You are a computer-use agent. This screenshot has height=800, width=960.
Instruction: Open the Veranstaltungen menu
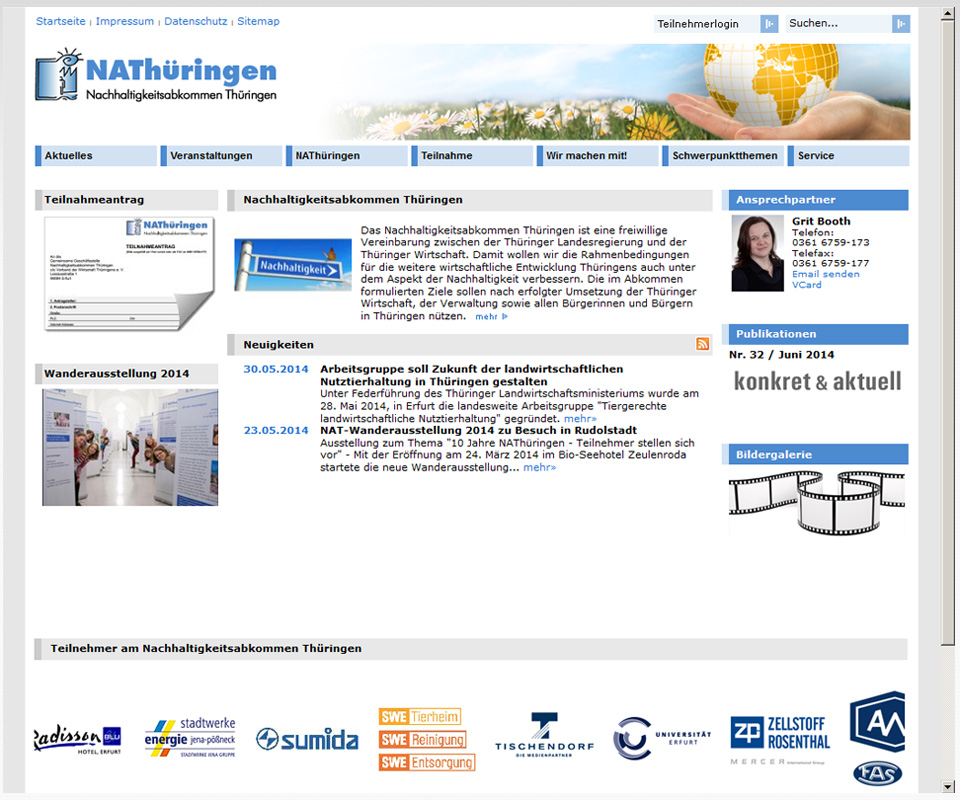pyautogui.click(x=222, y=155)
